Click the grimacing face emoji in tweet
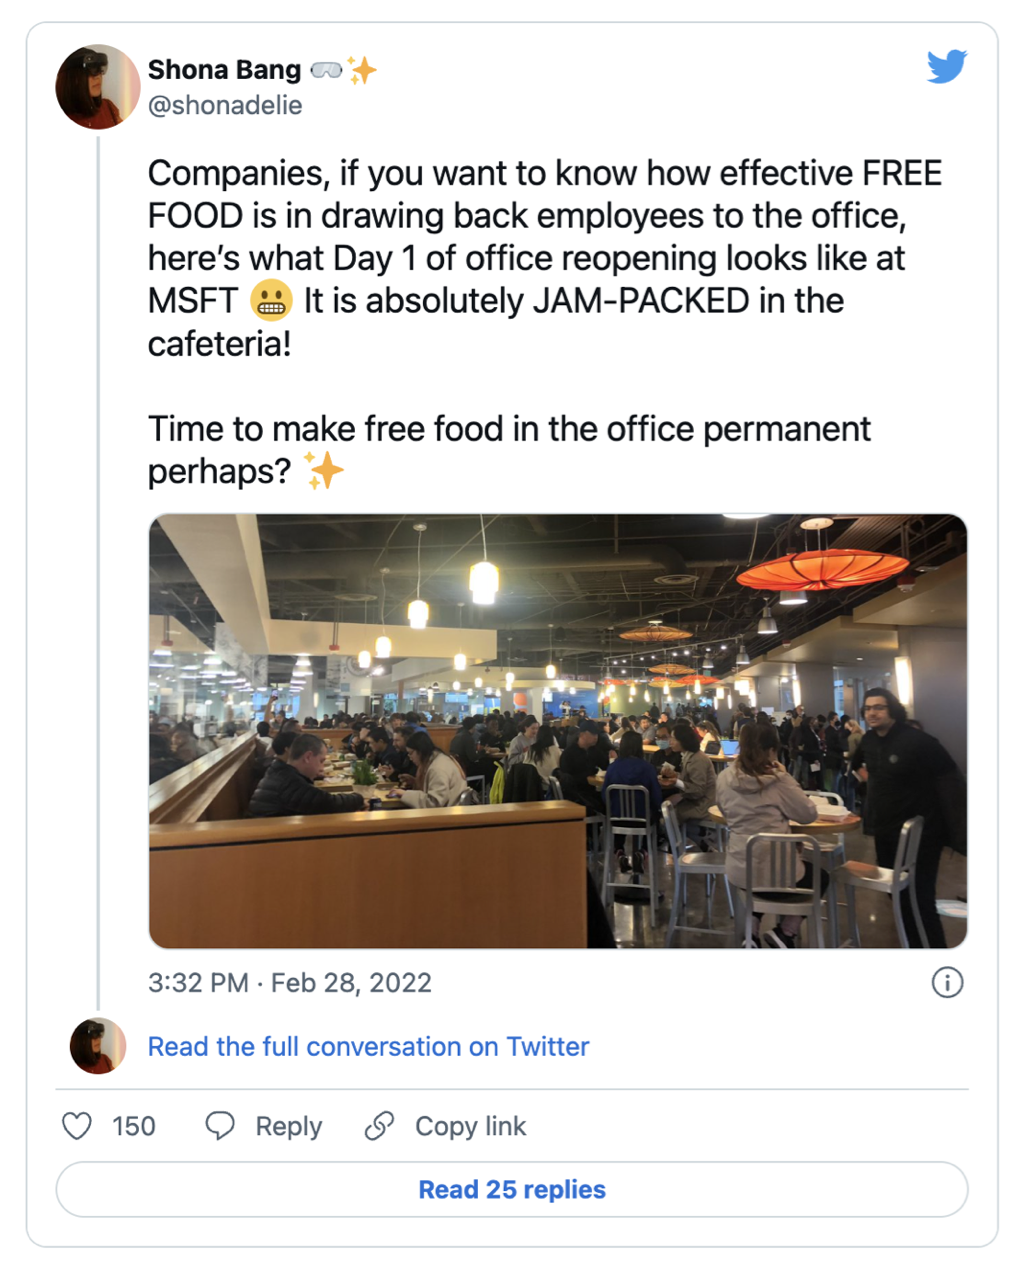This screenshot has height=1278, width=1030. point(271,300)
